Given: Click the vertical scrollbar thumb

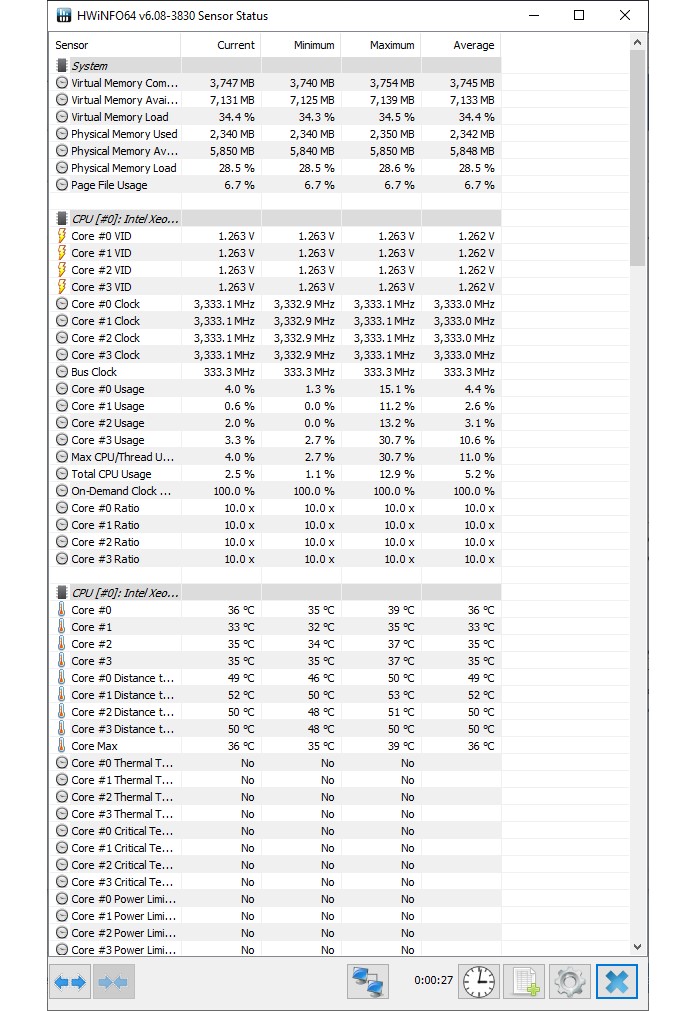Looking at the screenshot, I should tap(637, 158).
